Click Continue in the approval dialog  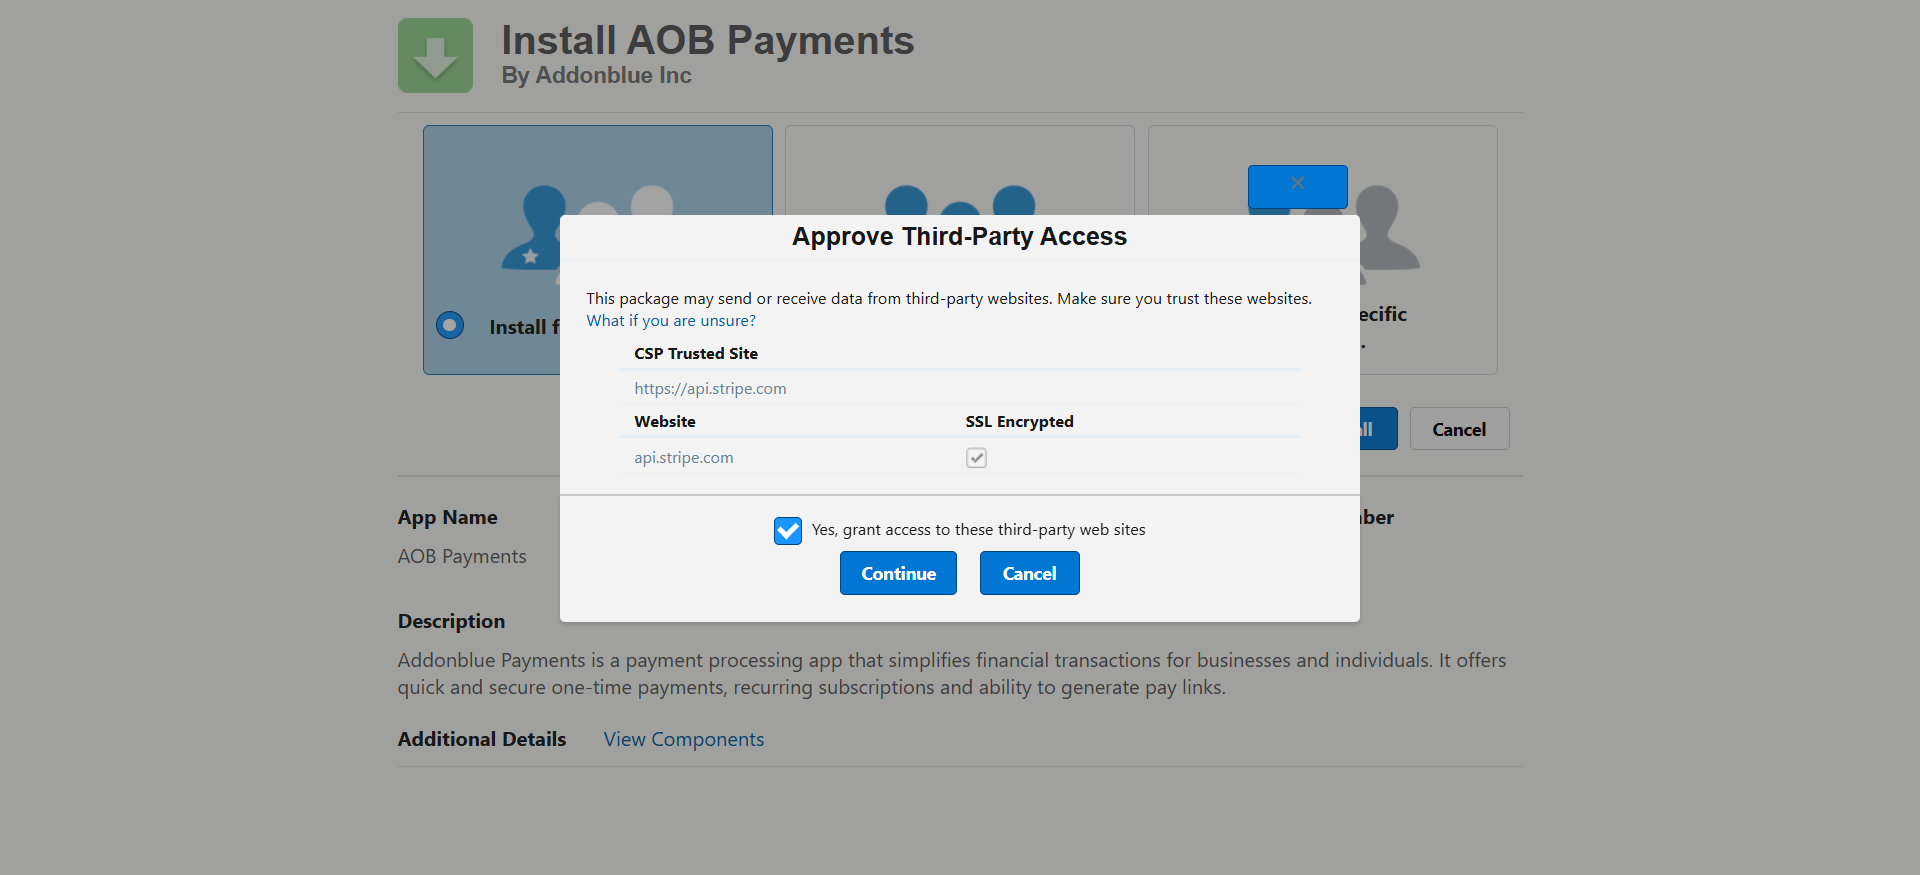click(898, 573)
